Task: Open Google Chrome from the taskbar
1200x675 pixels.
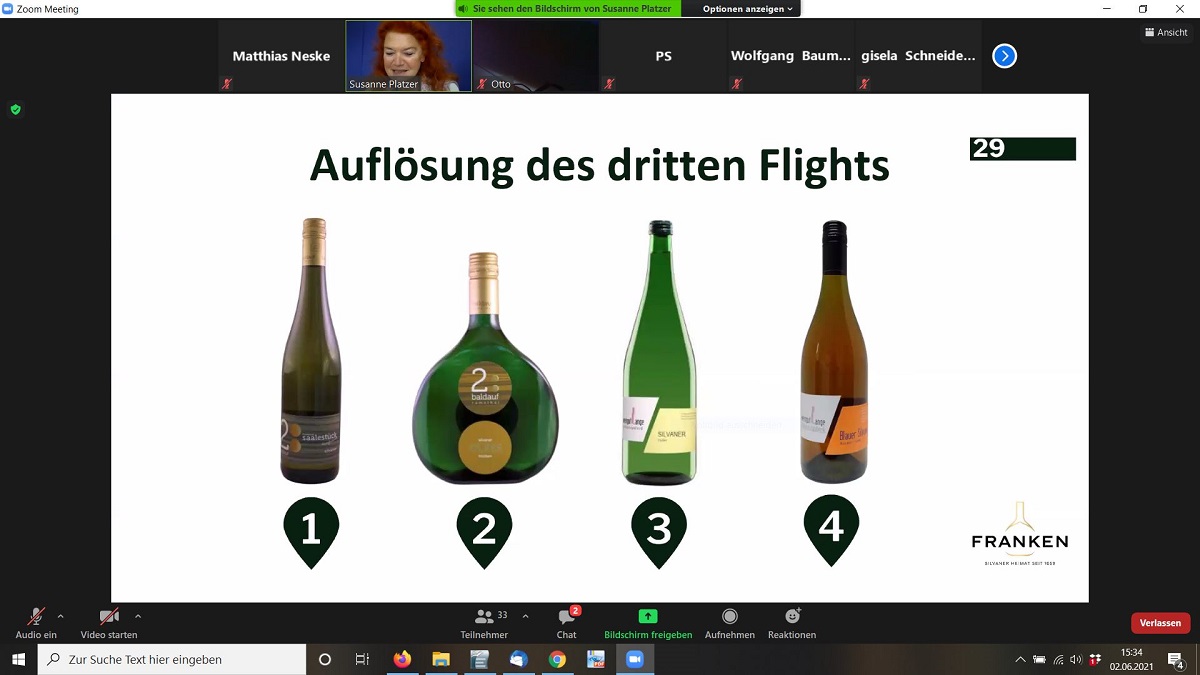Action: (x=557, y=659)
